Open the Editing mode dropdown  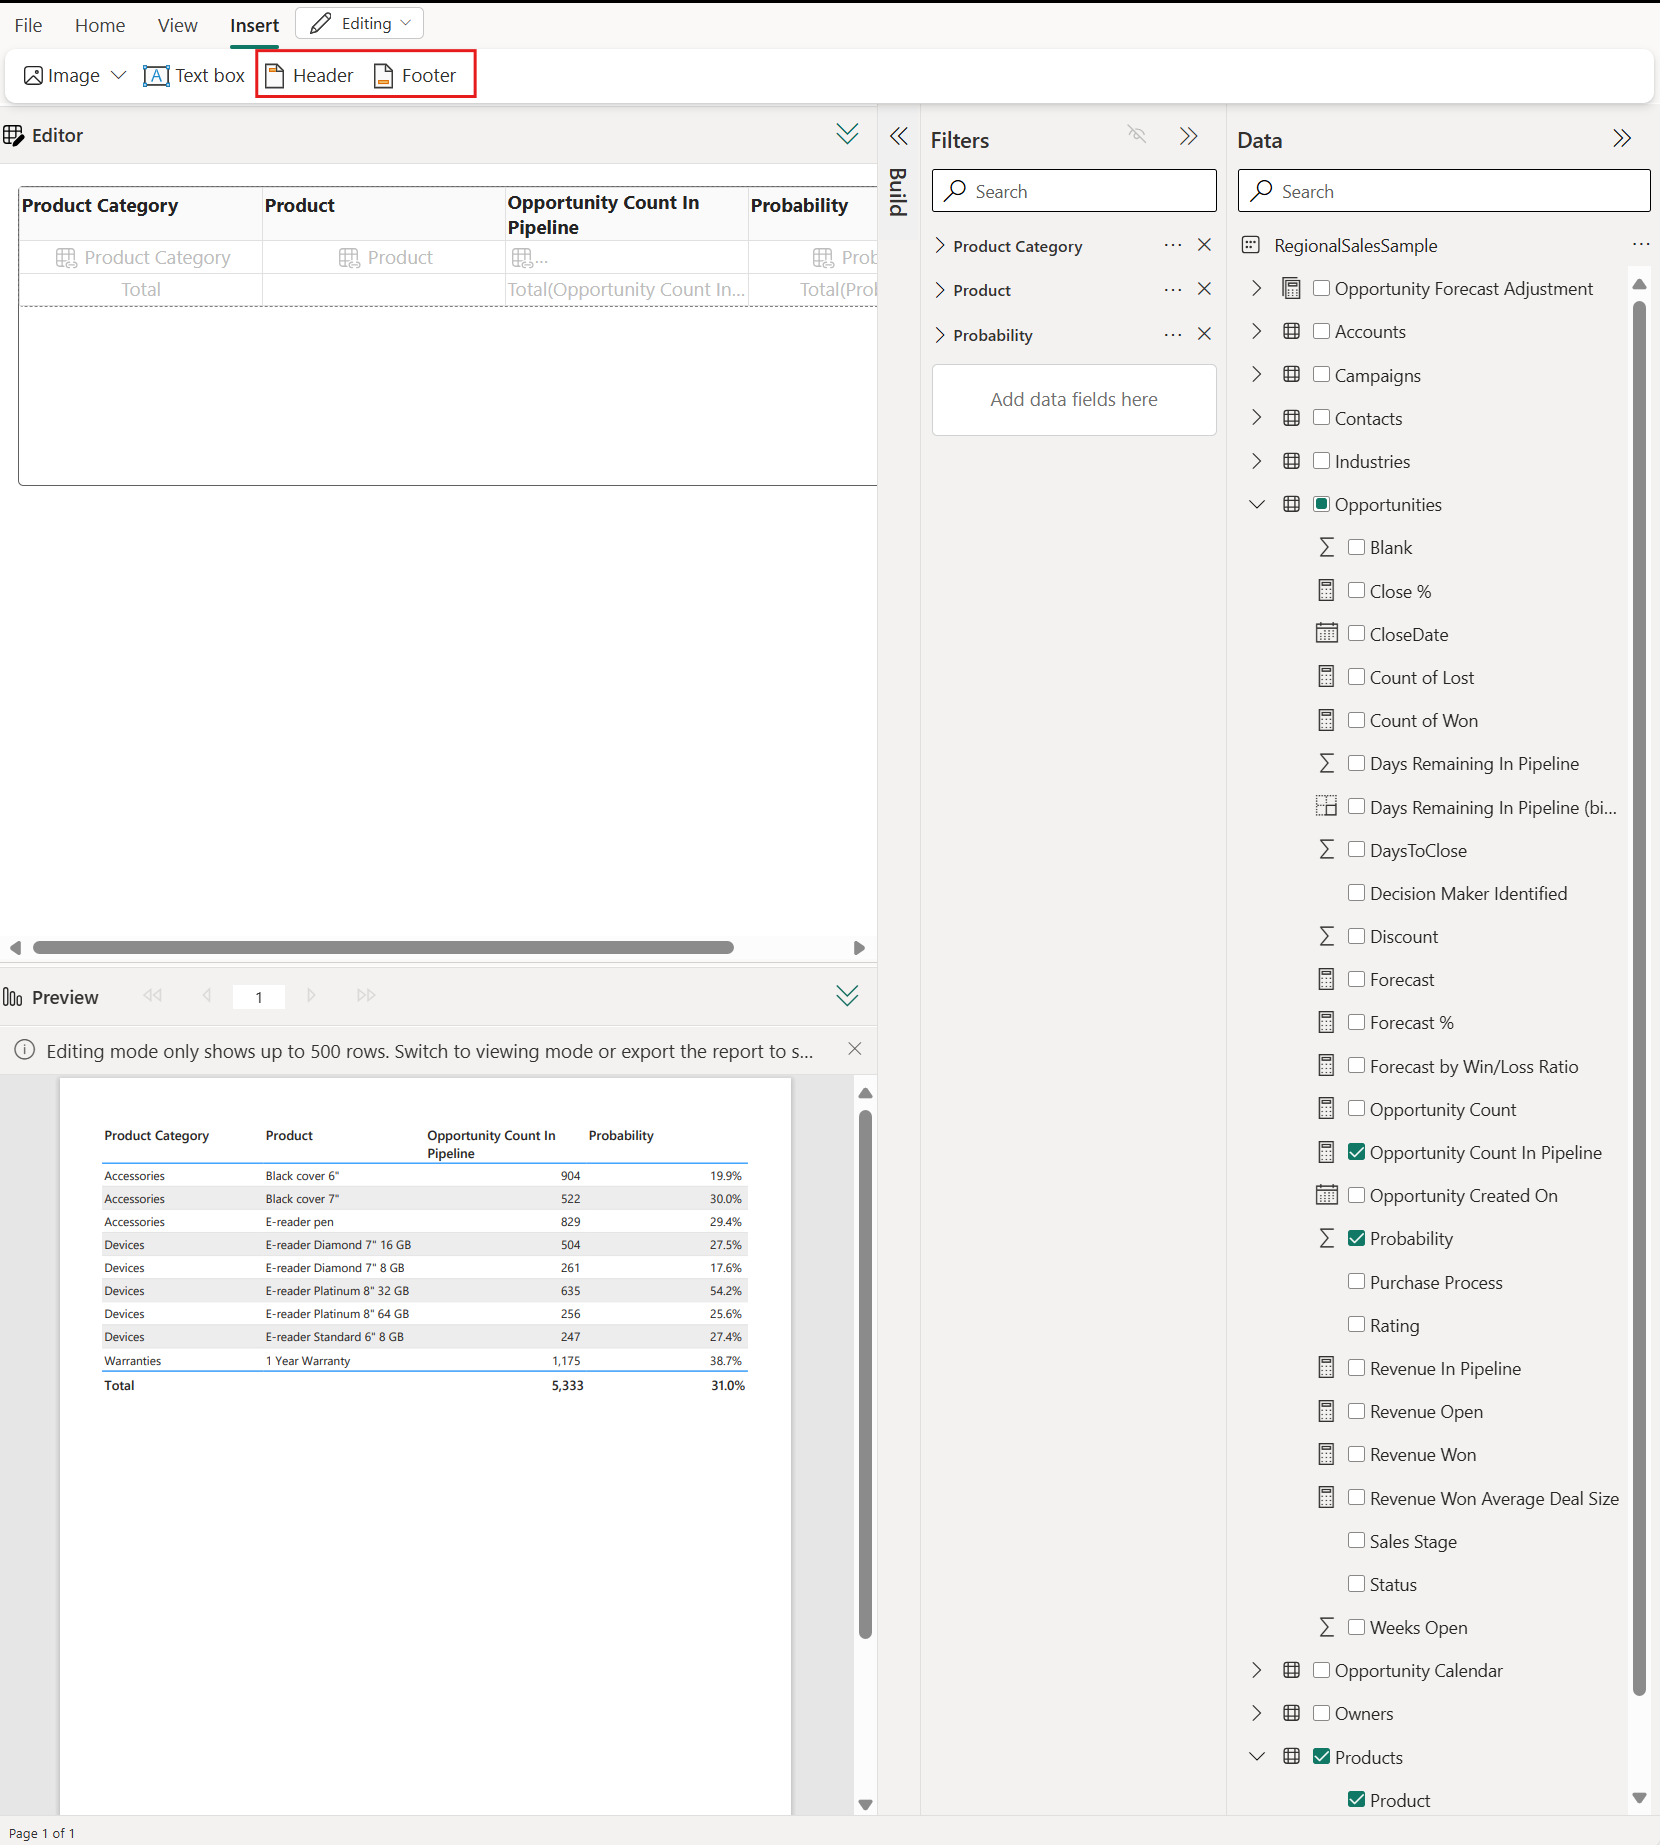pyautogui.click(x=360, y=23)
